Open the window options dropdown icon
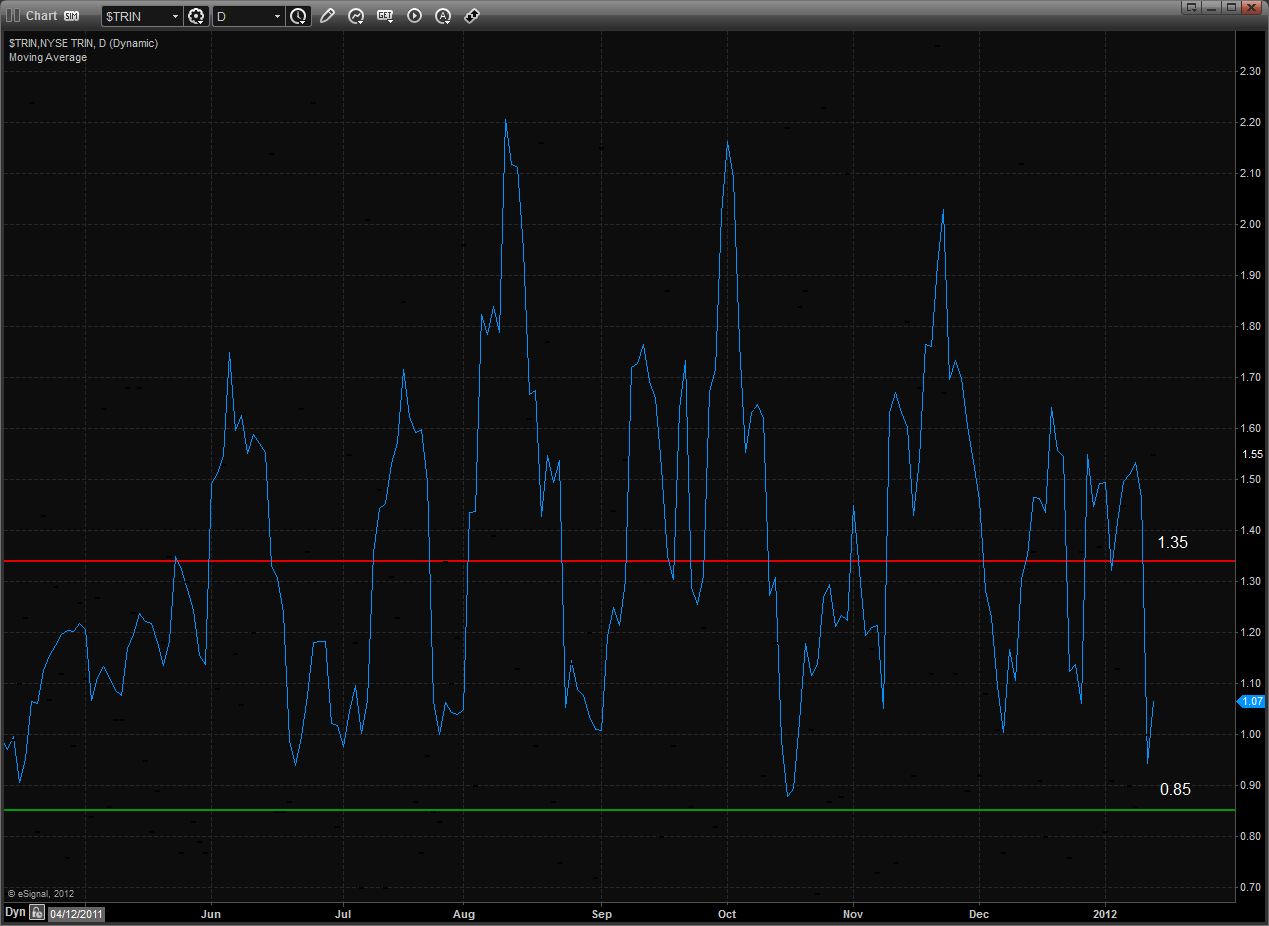 (1191, 8)
